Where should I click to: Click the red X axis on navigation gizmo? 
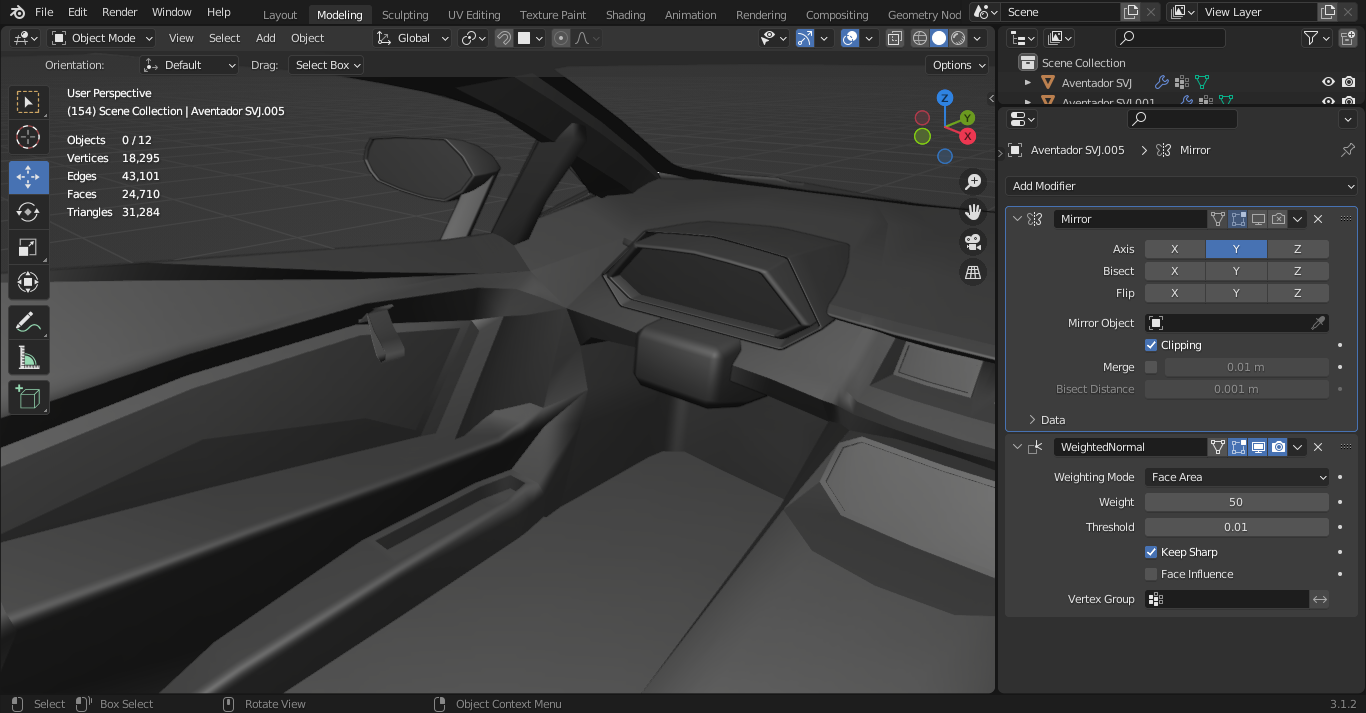[968, 136]
